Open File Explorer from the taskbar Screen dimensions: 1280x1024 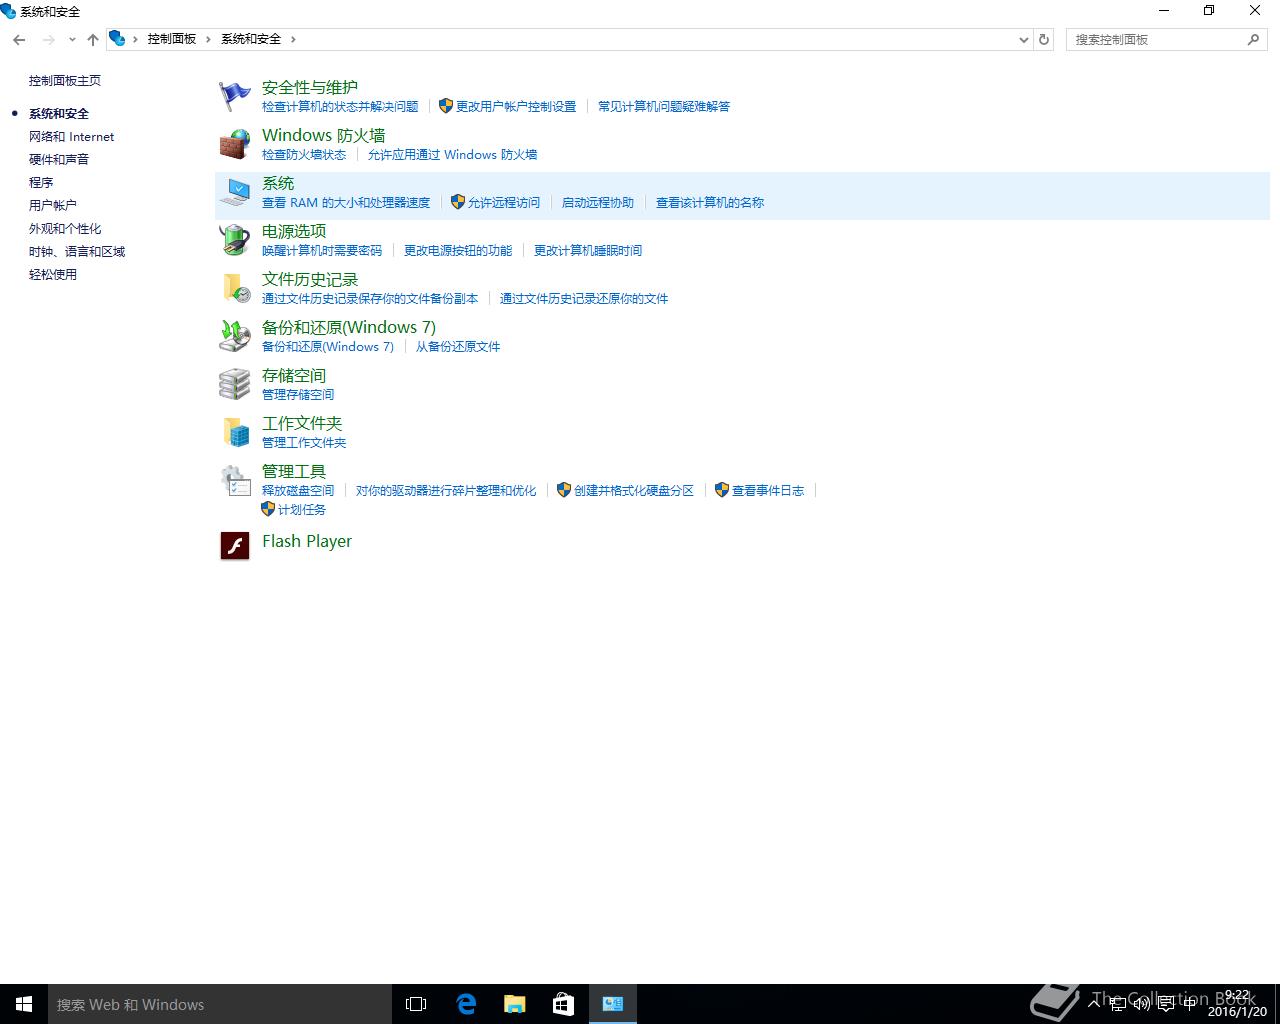coord(515,1004)
